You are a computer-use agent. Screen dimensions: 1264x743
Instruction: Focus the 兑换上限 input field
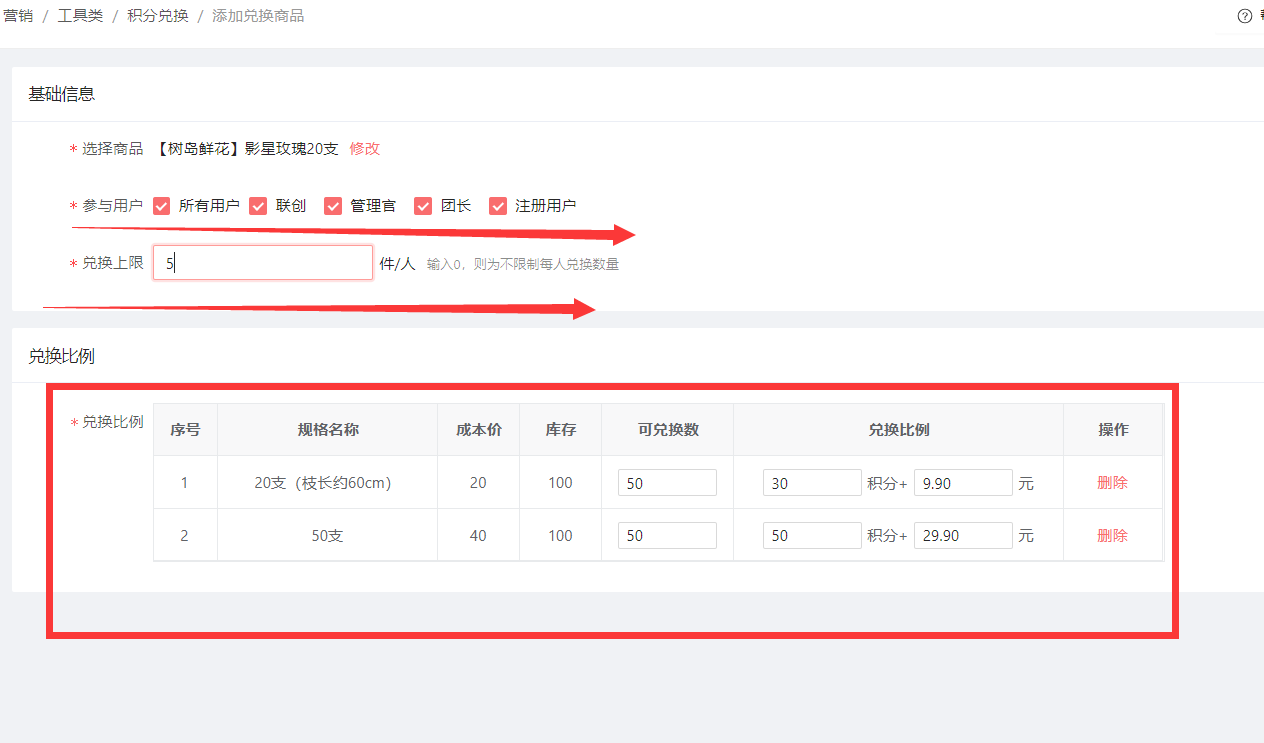(x=263, y=263)
